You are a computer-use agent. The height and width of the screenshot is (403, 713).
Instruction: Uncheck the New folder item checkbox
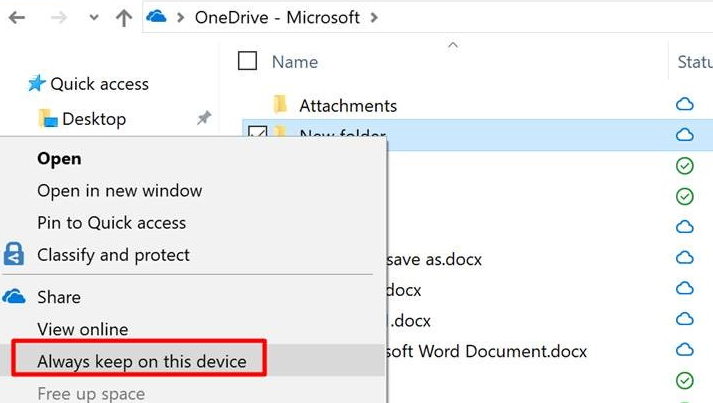point(257,131)
